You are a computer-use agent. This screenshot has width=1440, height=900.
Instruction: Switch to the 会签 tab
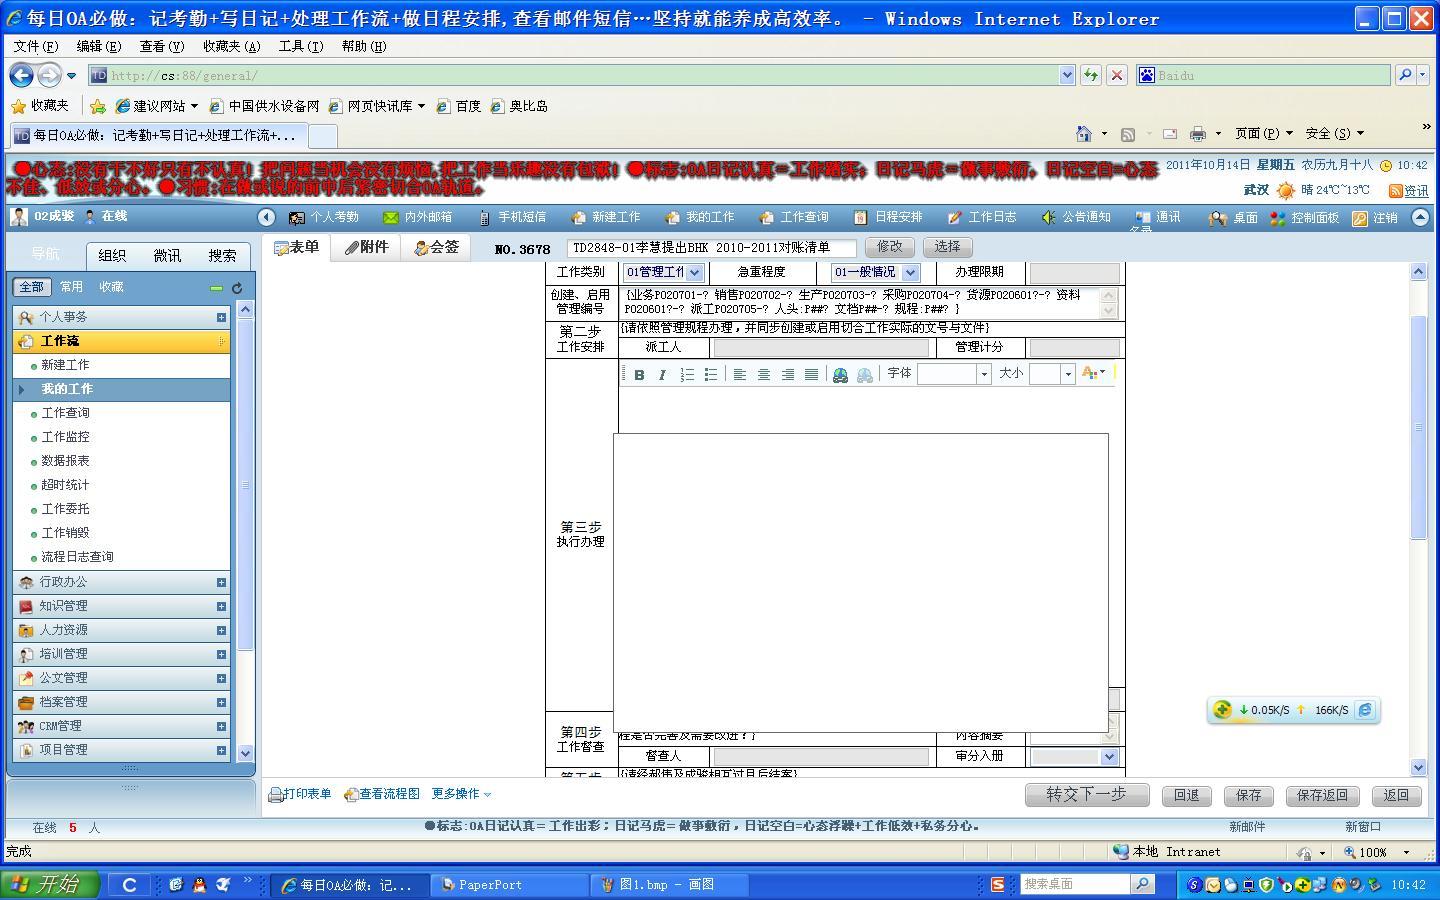click(436, 248)
